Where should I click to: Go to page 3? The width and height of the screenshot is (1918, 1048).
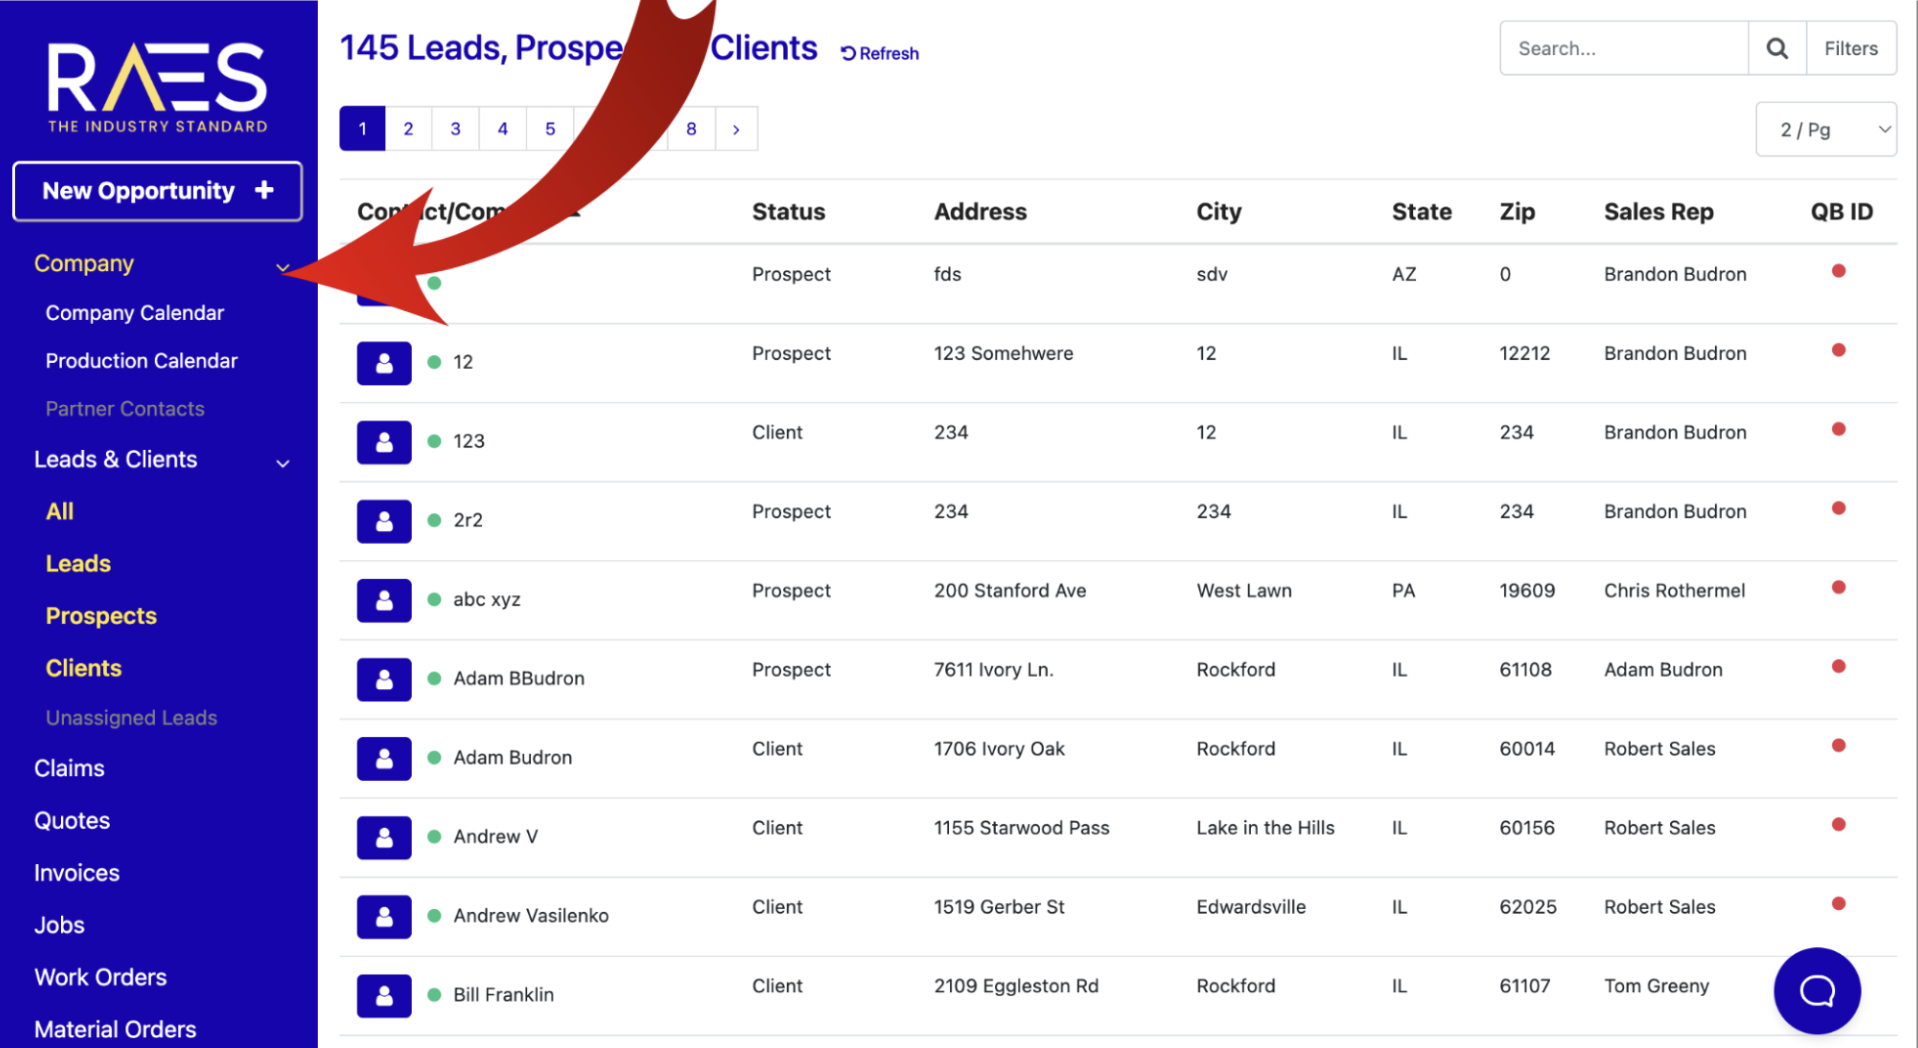(x=455, y=129)
